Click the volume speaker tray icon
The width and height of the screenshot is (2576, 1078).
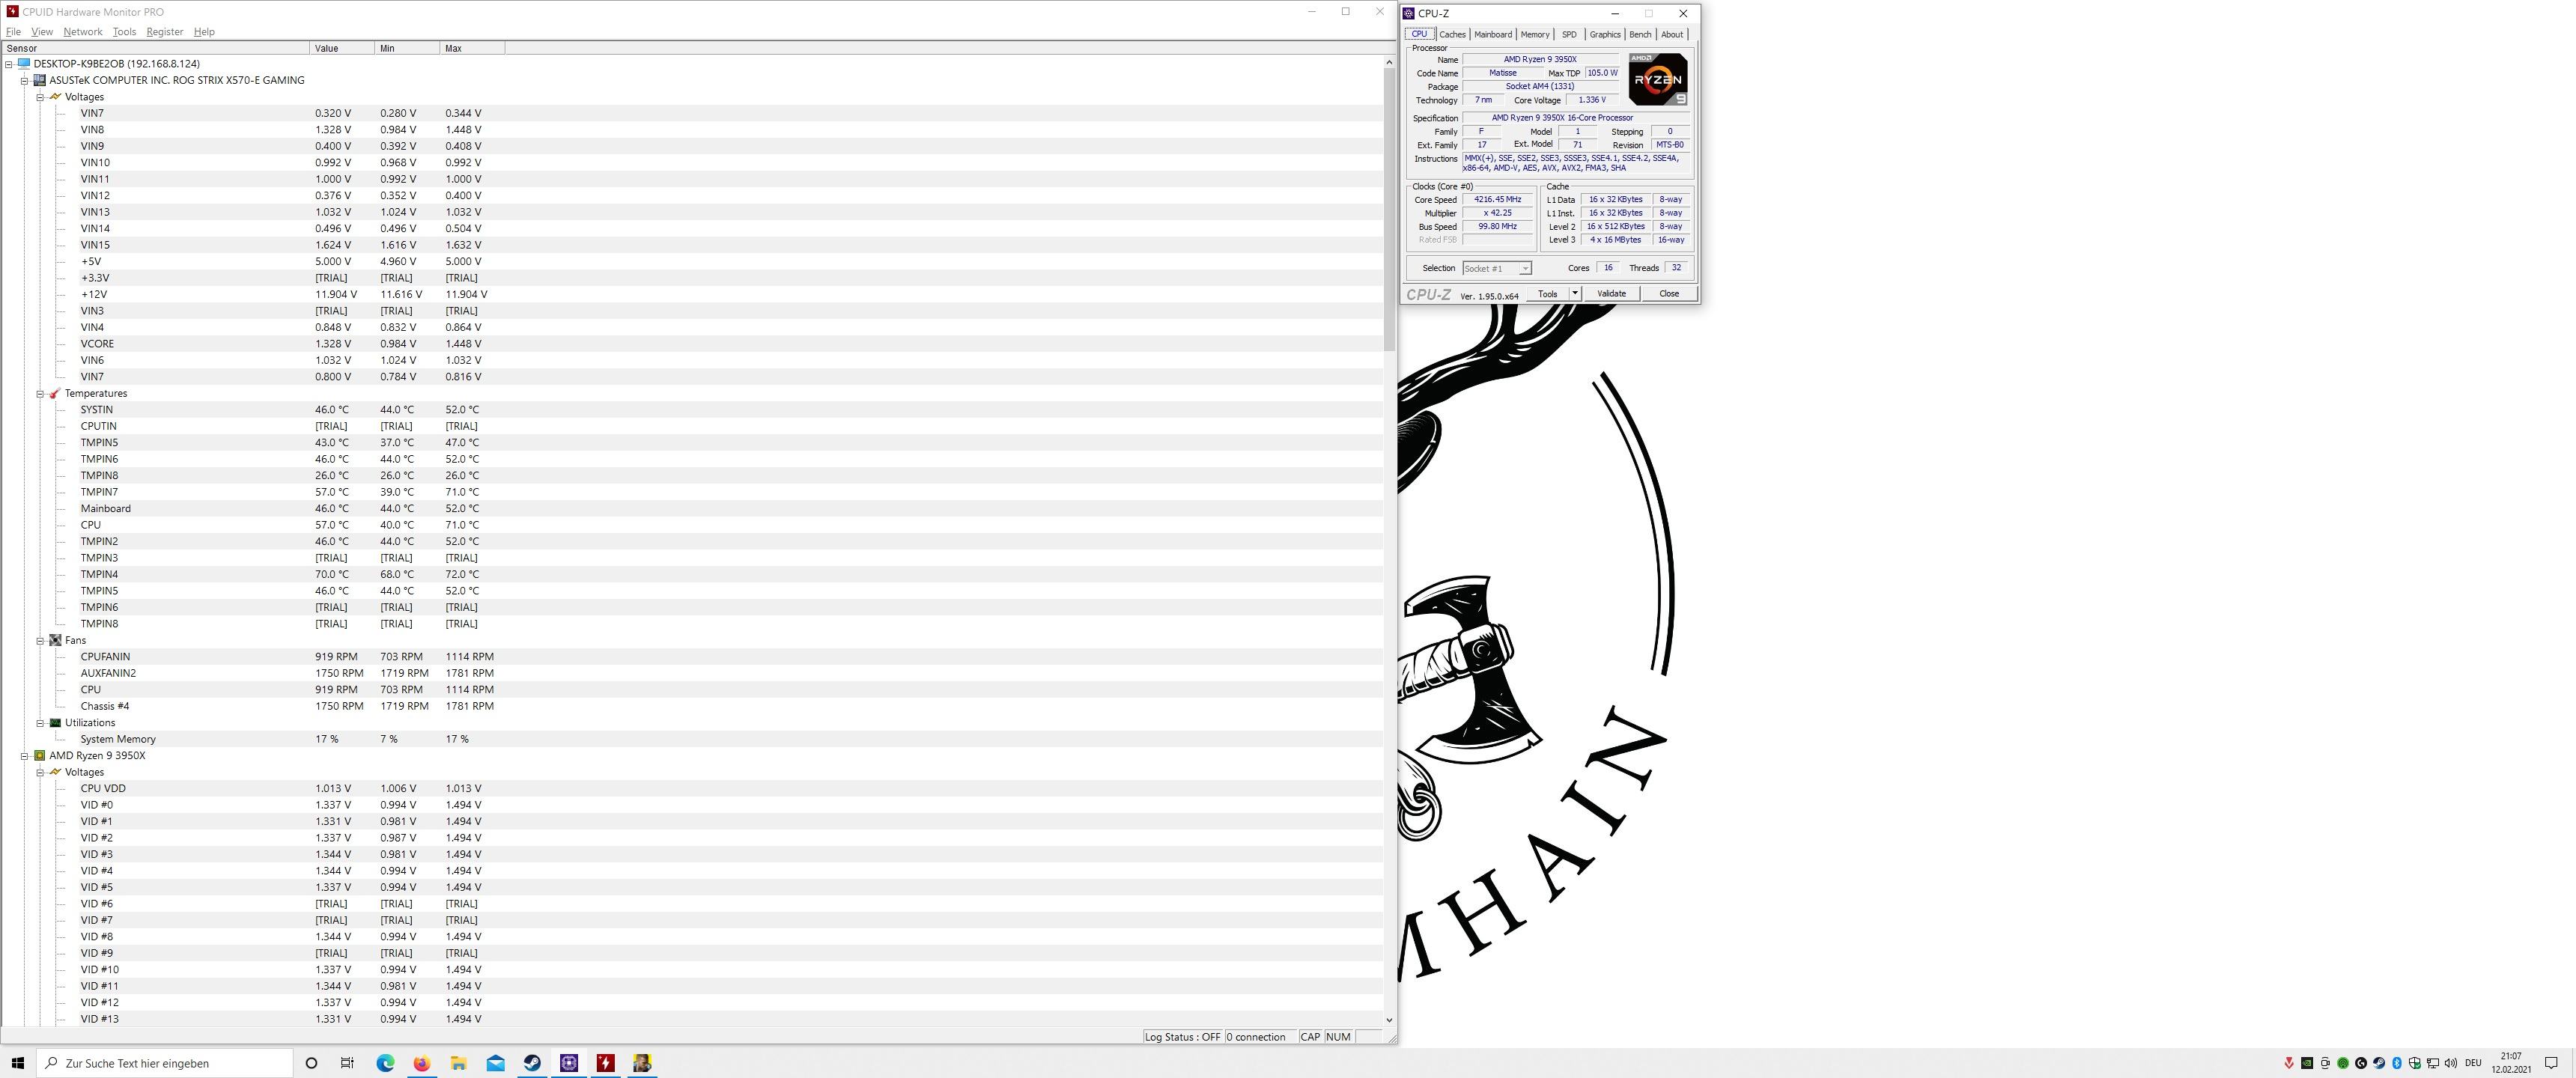tap(2450, 1063)
